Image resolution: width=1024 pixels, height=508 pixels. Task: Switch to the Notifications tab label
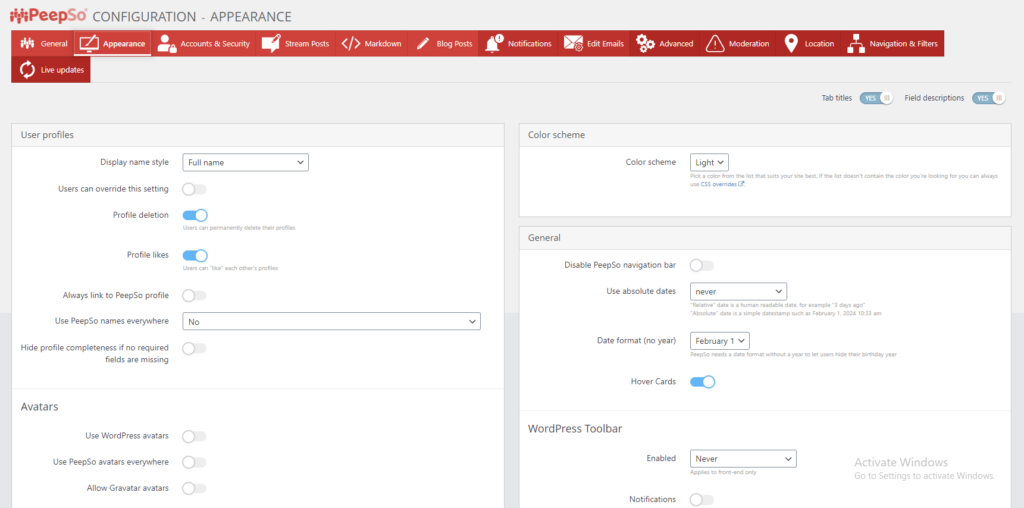click(530, 44)
